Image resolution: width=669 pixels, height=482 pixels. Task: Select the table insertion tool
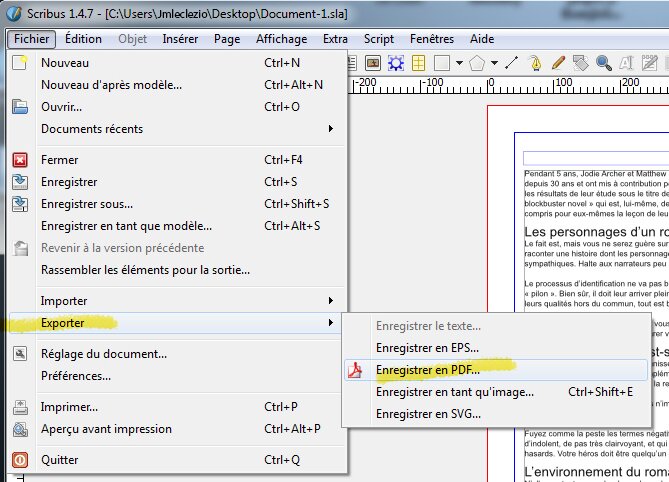pos(419,64)
